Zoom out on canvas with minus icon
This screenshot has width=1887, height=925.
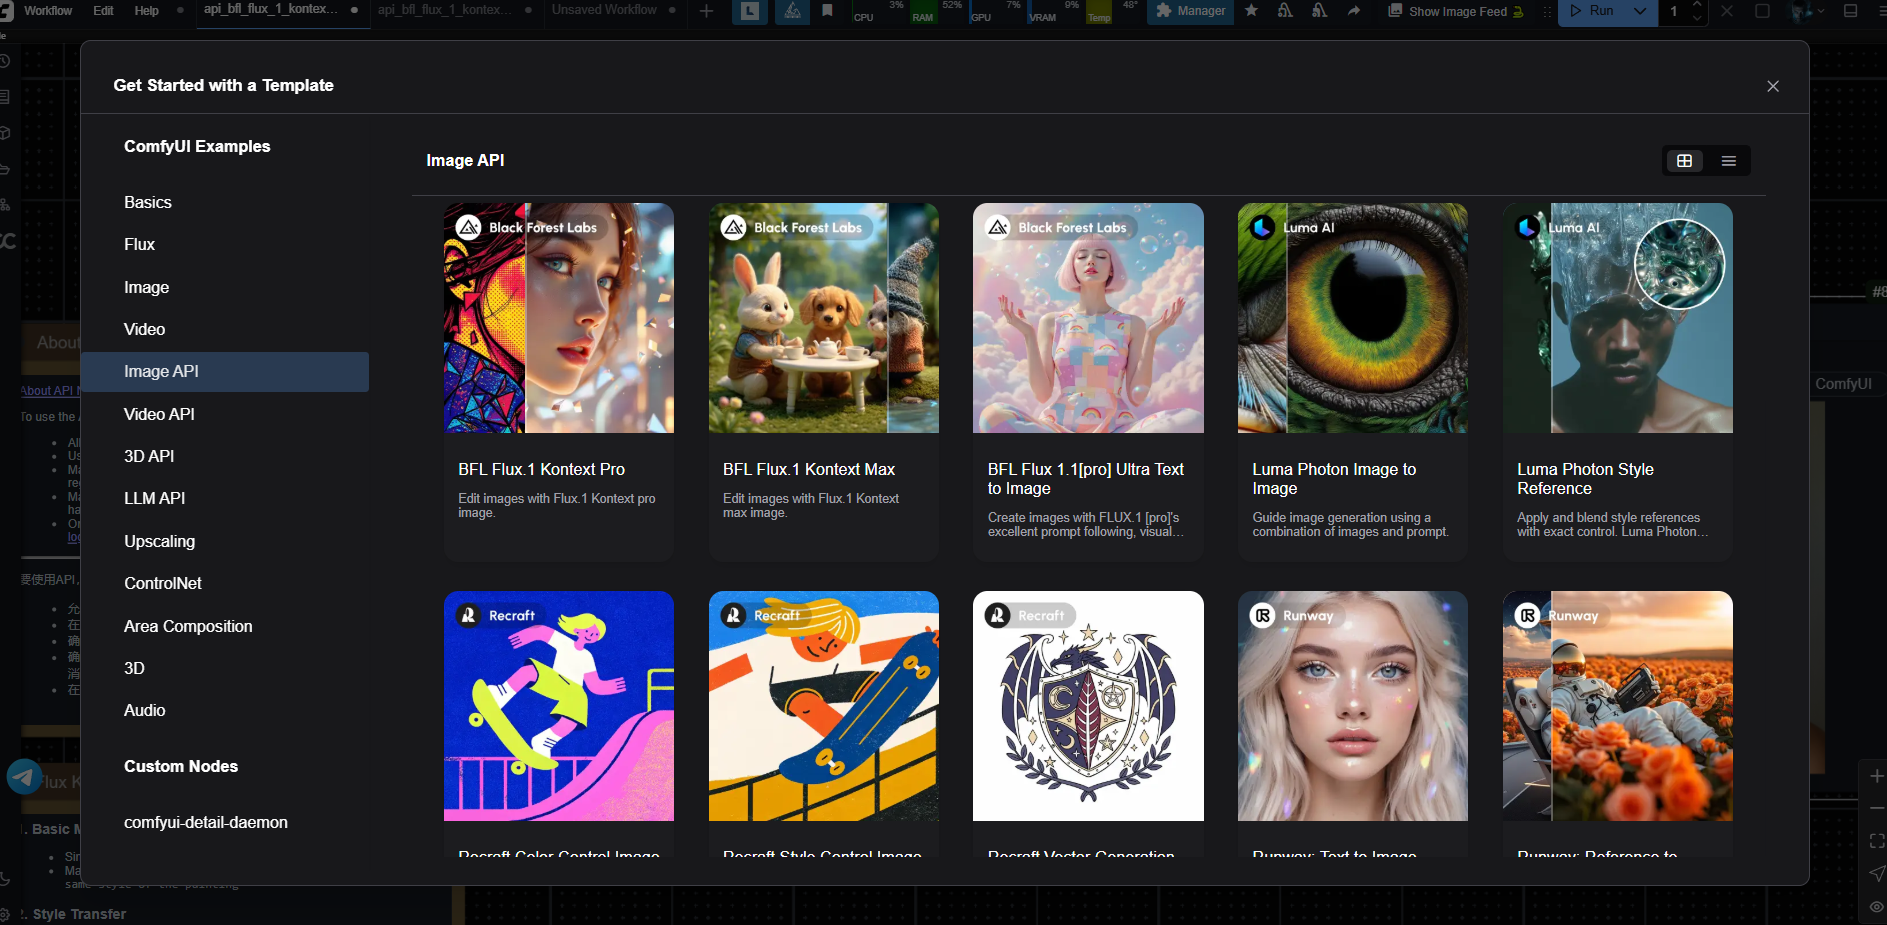1876,808
